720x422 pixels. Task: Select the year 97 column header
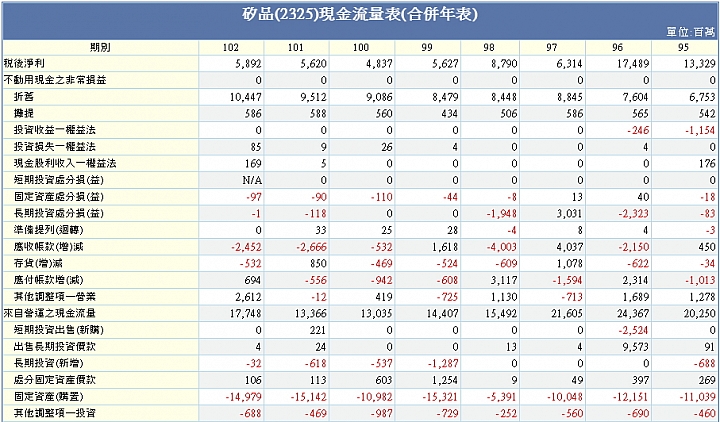click(x=551, y=47)
